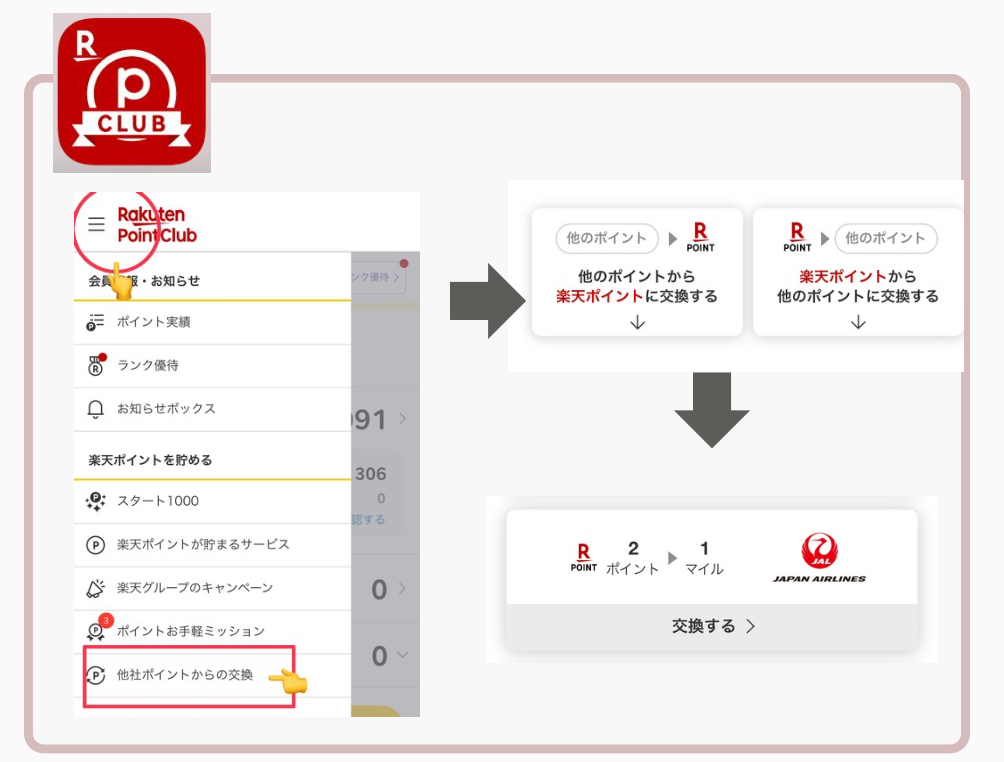Choose 楽天ポイントから他のポイントに交換する card
The image size is (1004, 762).
click(858, 272)
